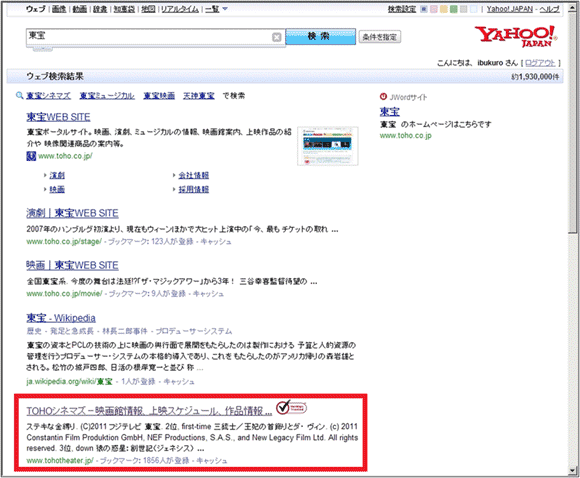
Task: Open the 映画 | 東宝WEB SITE result
Action: 72,265
